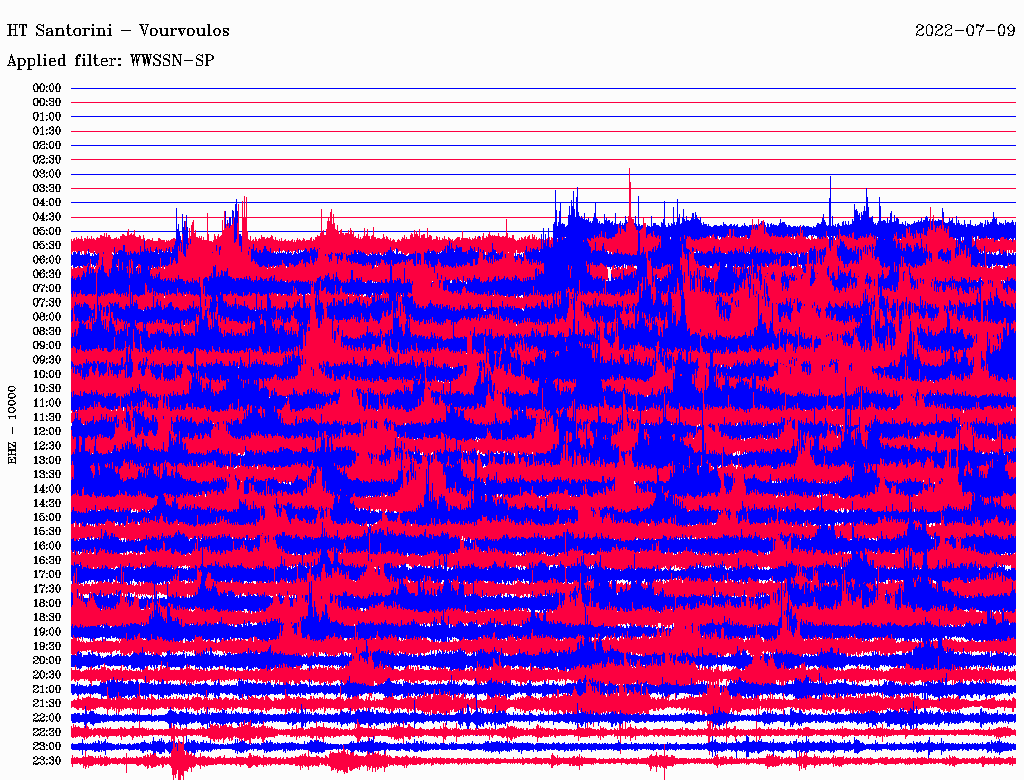Image resolution: width=1024 pixels, height=780 pixels.
Task: Select the 18:00 time label
Action: [47, 603]
